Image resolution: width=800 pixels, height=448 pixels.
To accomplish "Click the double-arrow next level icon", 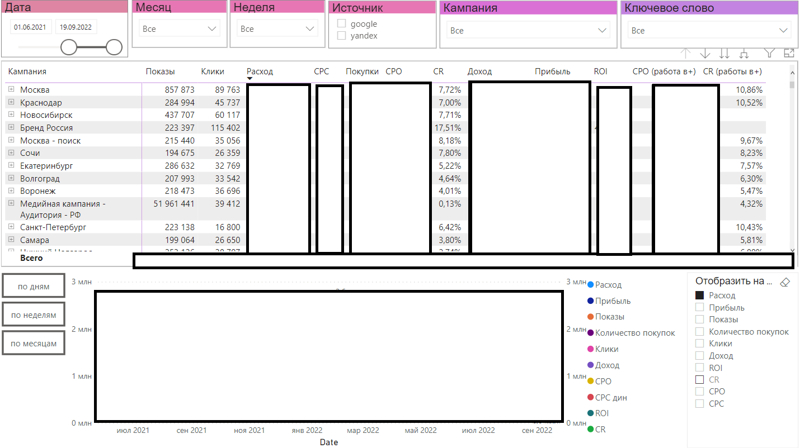I will pos(725,54).
